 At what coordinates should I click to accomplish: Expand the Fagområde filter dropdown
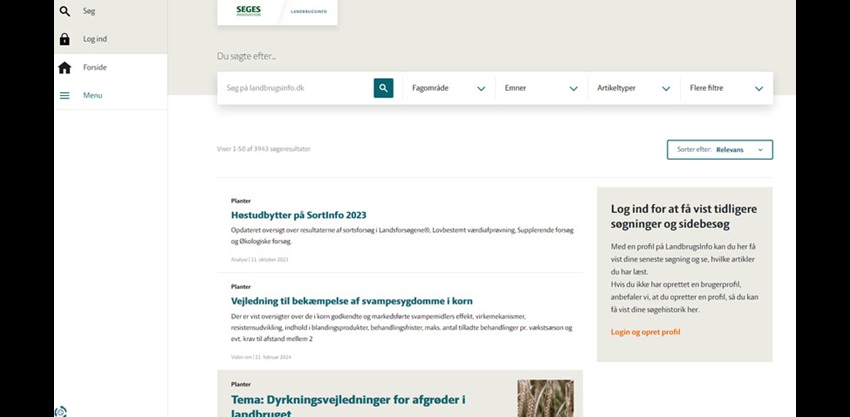tap(448, 88)
